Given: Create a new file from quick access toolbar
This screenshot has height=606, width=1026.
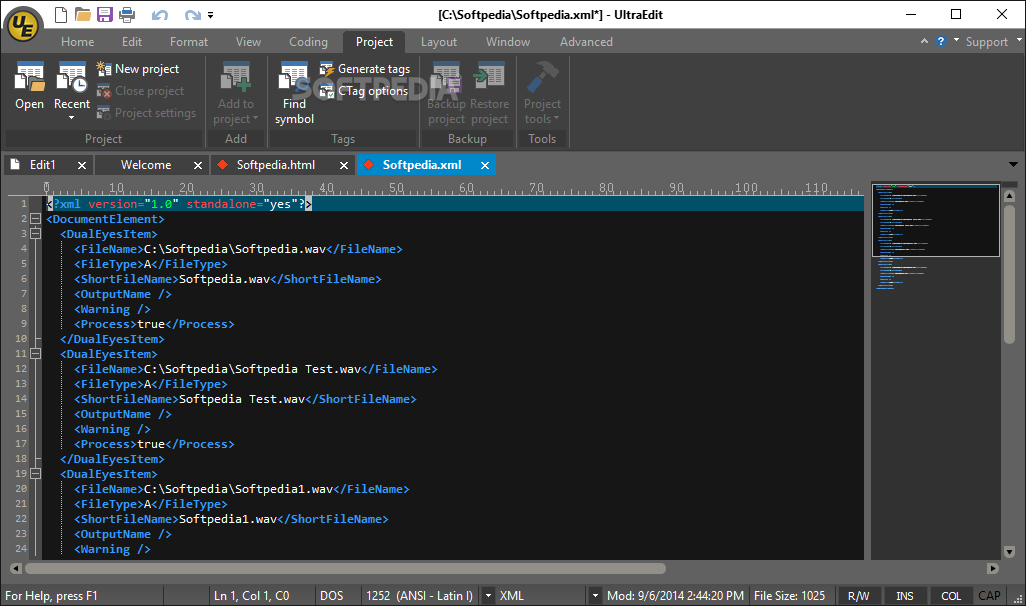Looking at the screenshot, I should [x=60, y=14].
